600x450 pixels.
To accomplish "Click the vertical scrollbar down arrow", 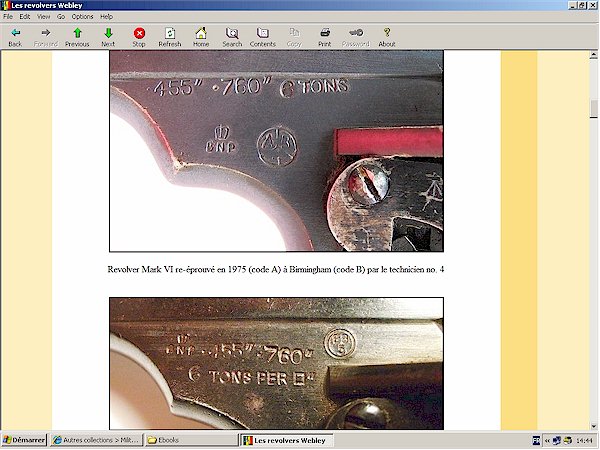I will 593,426.
